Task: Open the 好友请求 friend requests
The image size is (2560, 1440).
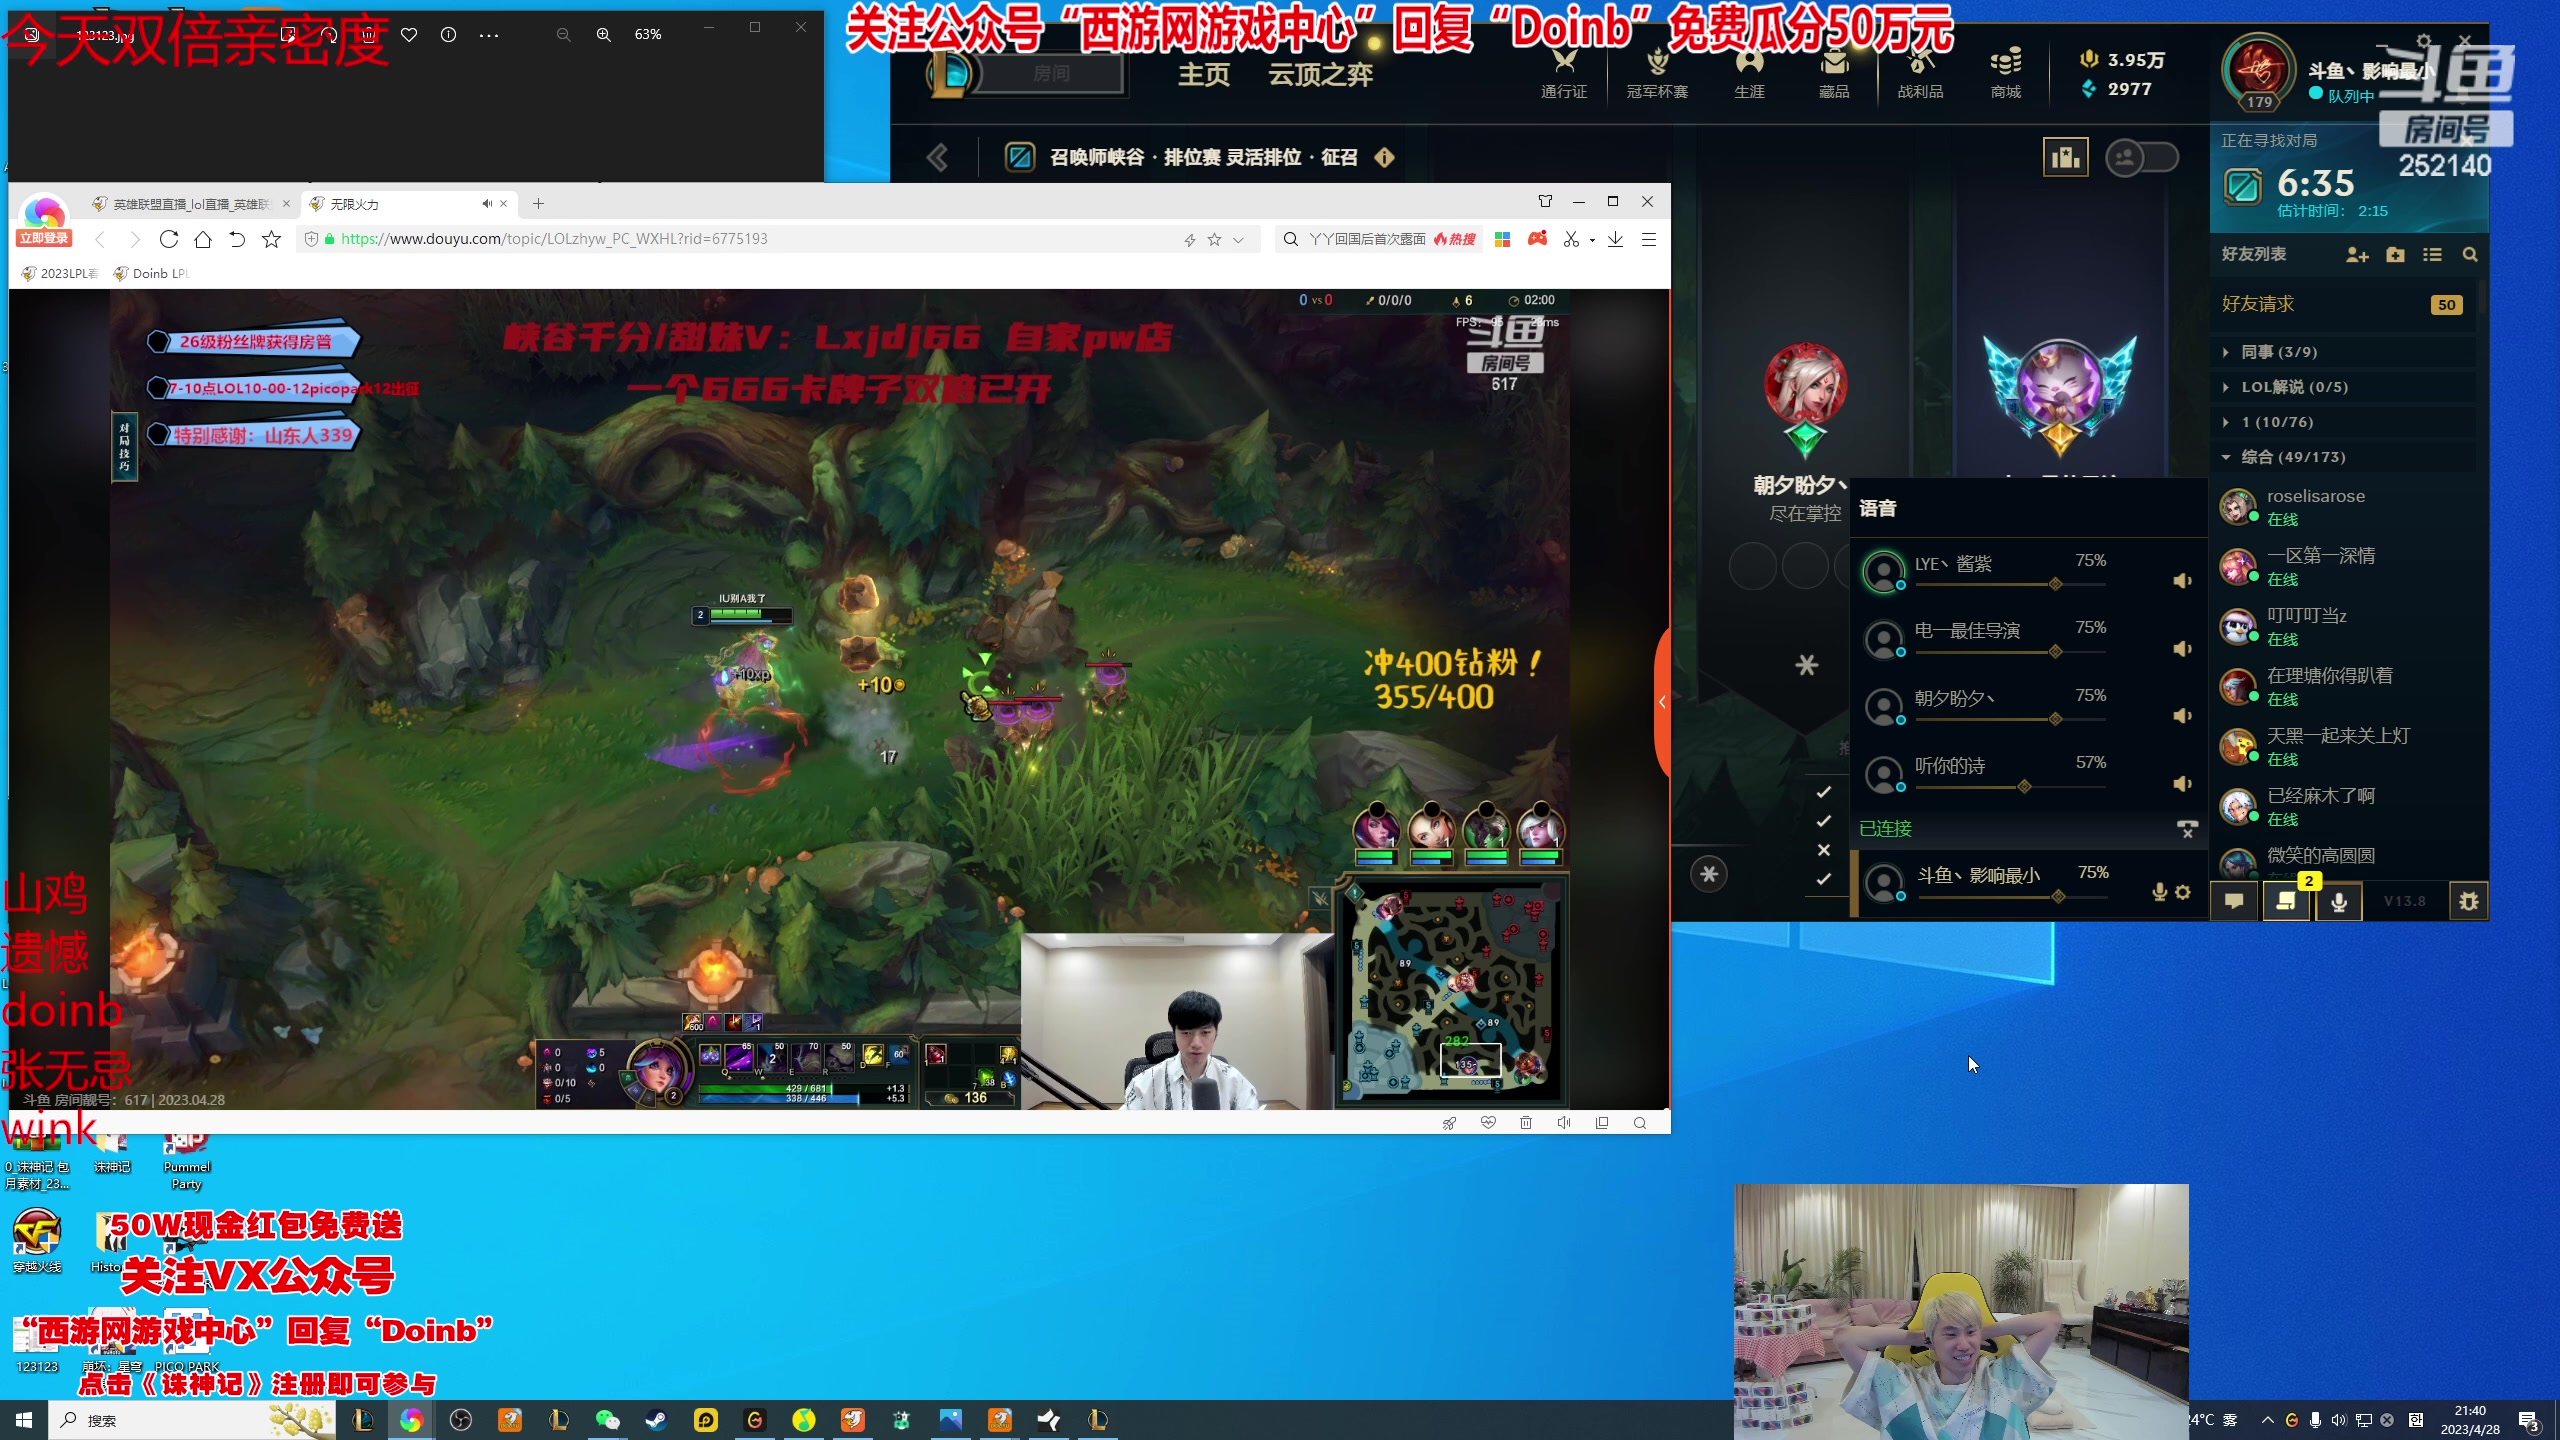Action: pos(2343,304)
